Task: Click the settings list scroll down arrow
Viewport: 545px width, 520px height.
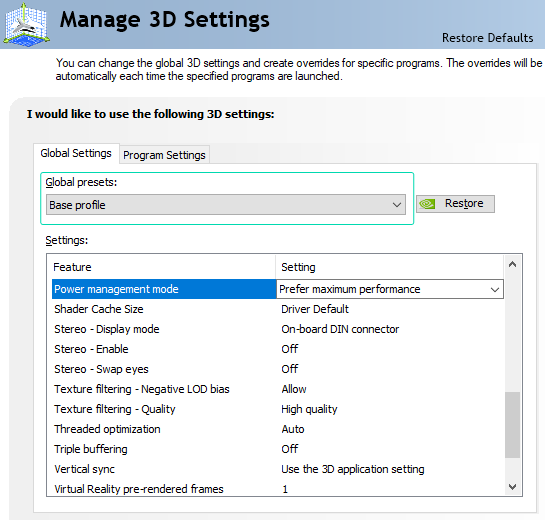Action: click(512, 487)
